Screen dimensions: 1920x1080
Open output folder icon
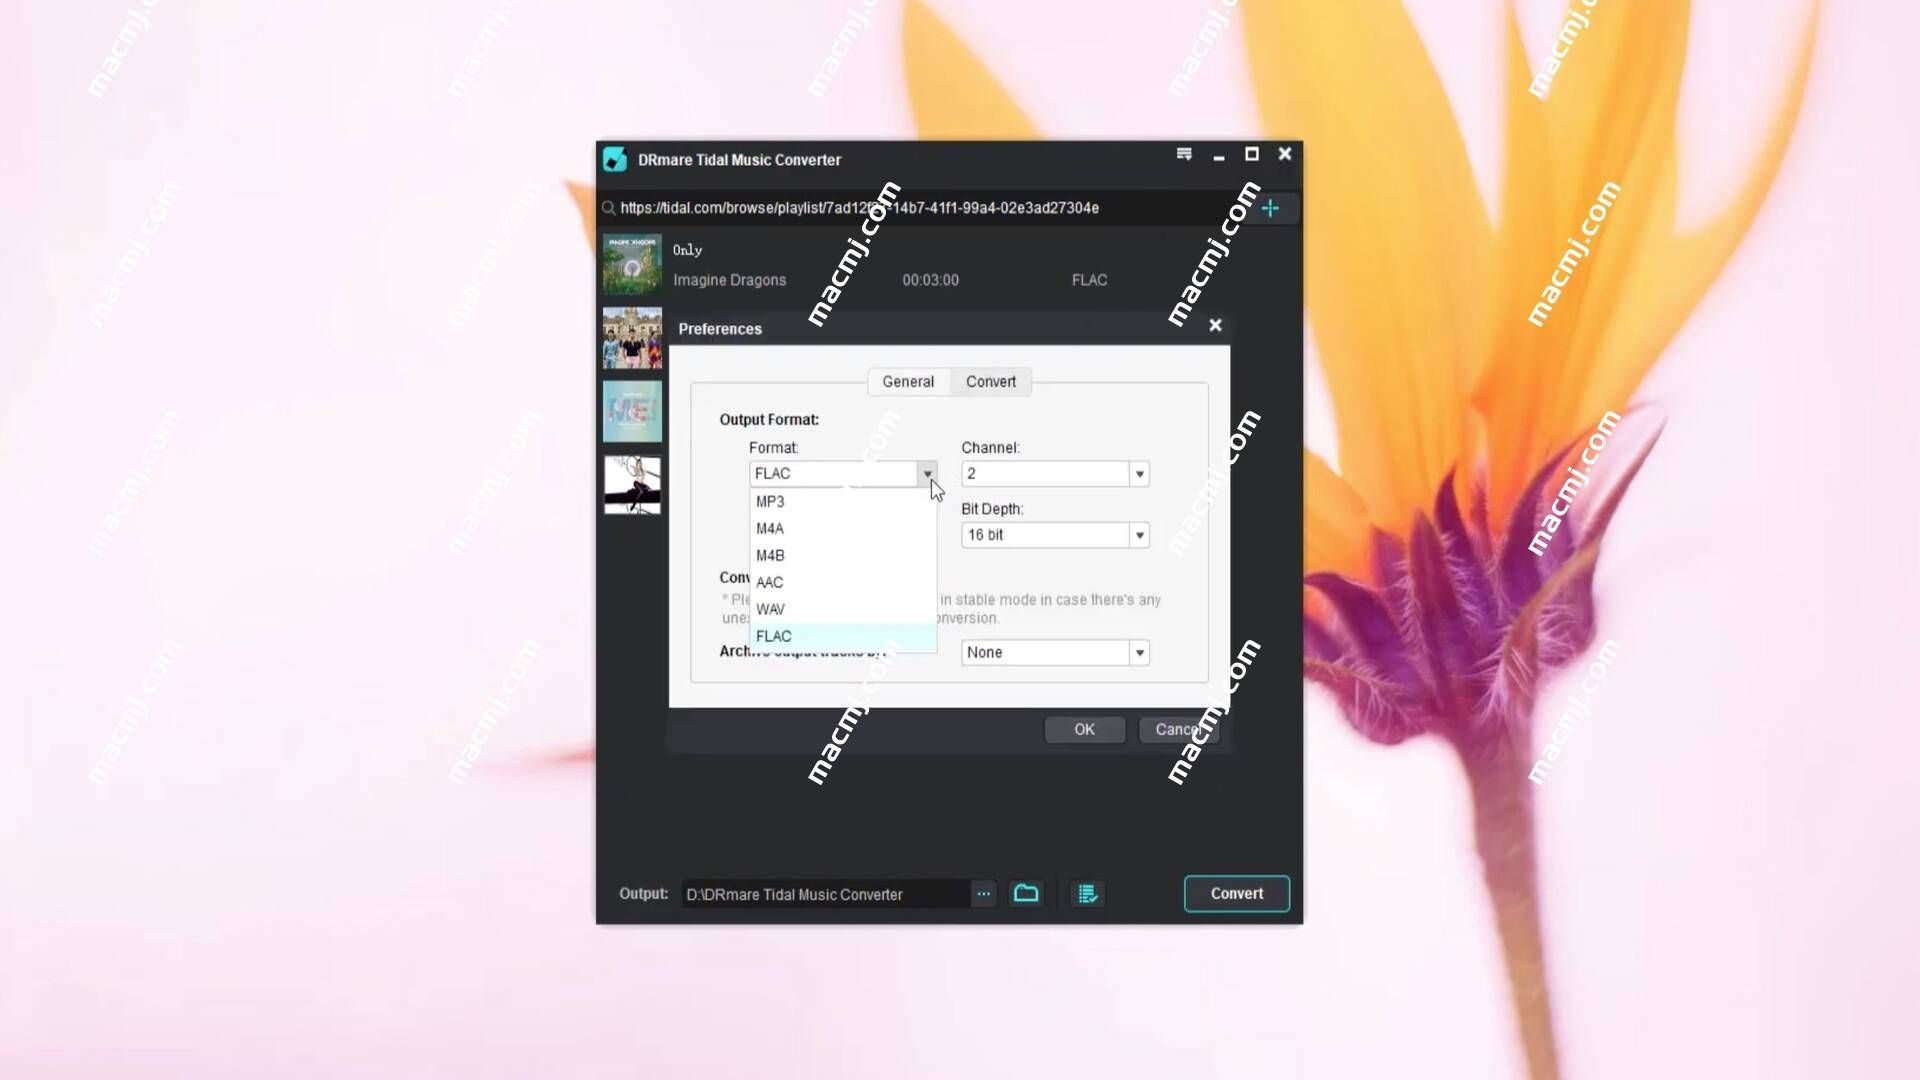(1026, 893)
